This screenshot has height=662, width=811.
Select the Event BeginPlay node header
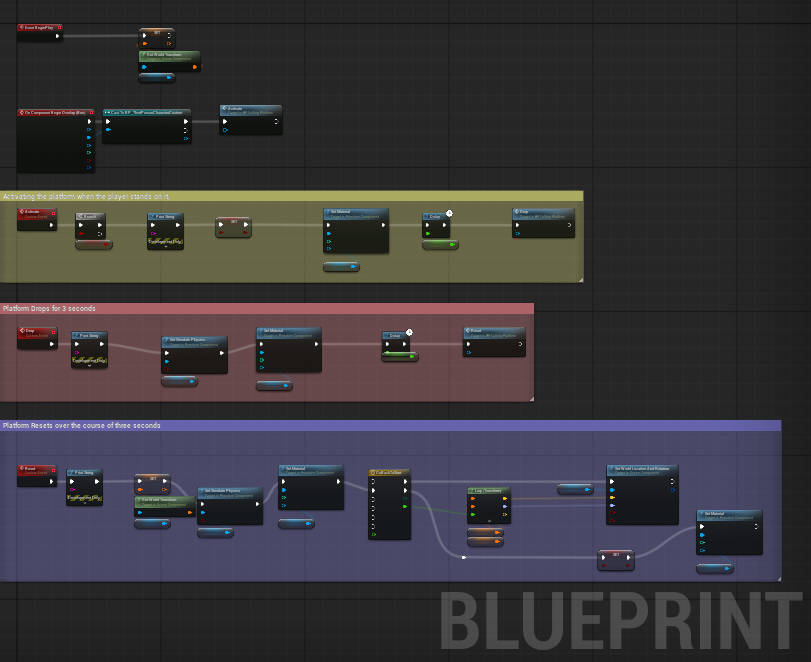click(40, 27)
